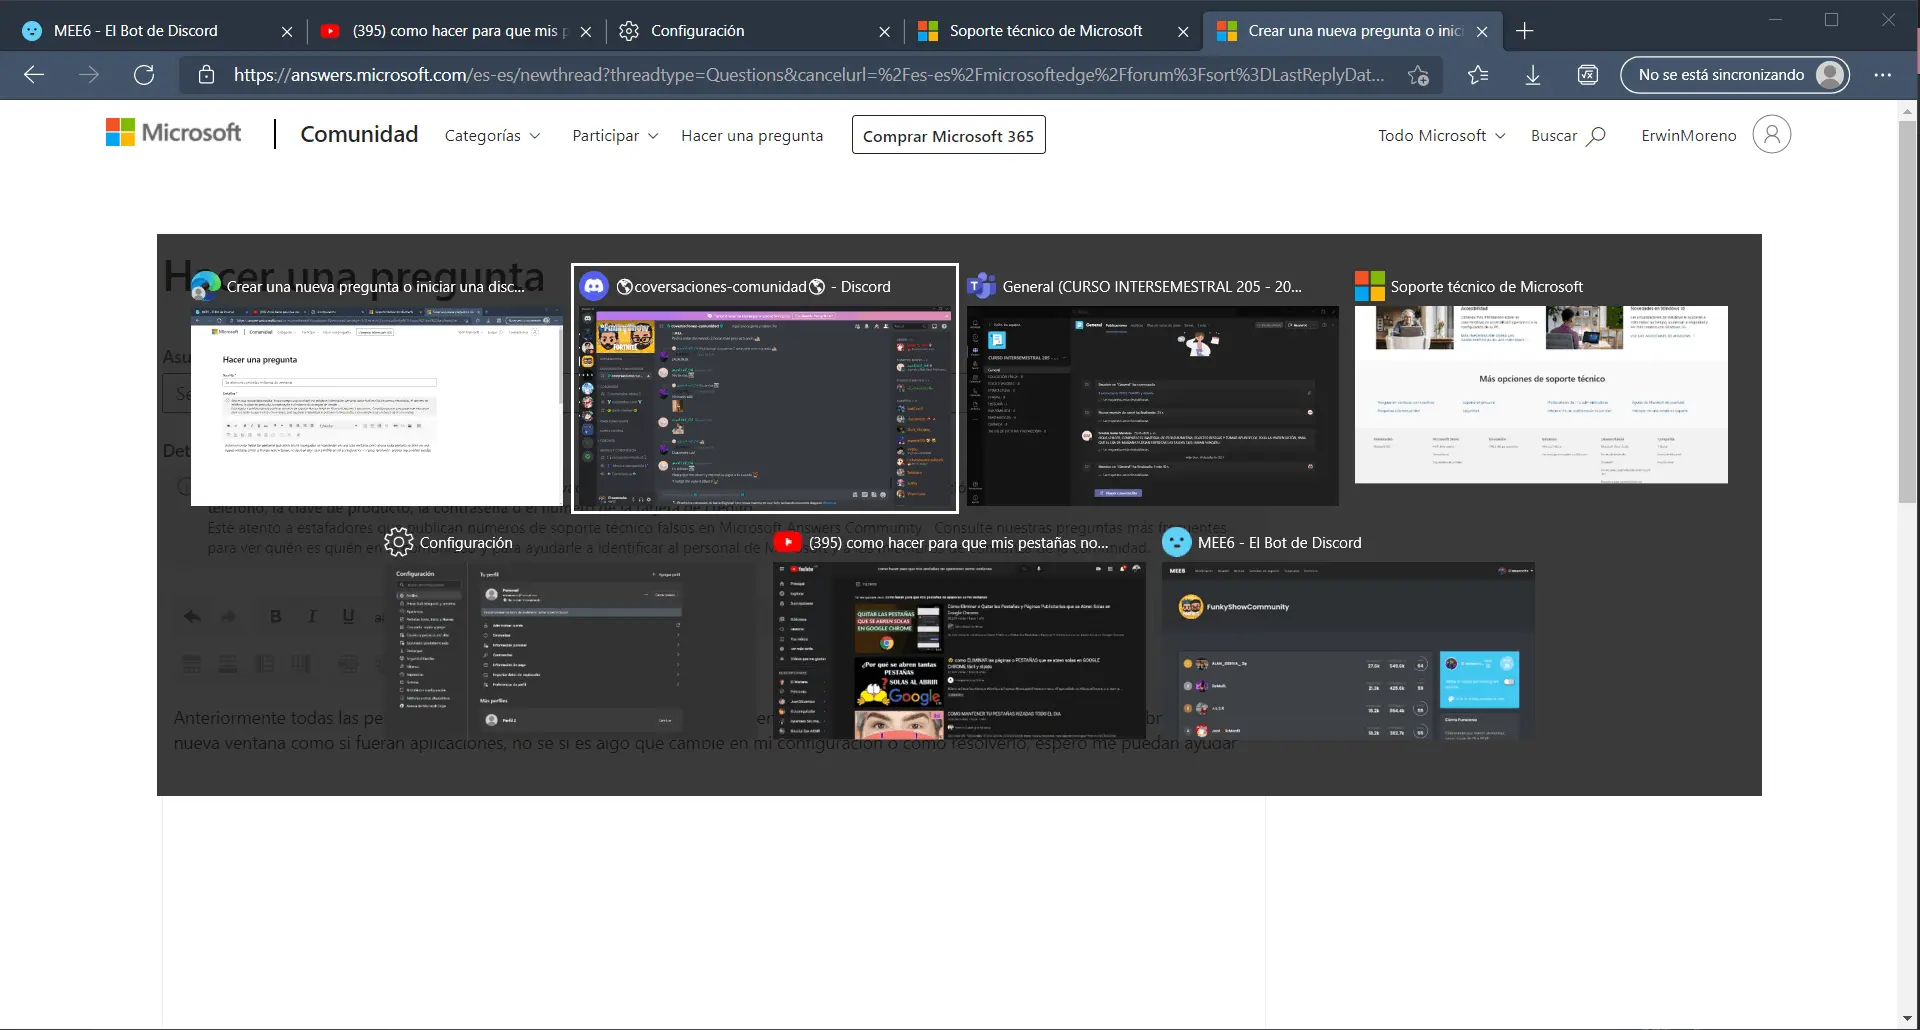Go back using the browser back arrow
This screenshot has height=1030, width=1920.
tap(34, 75)
